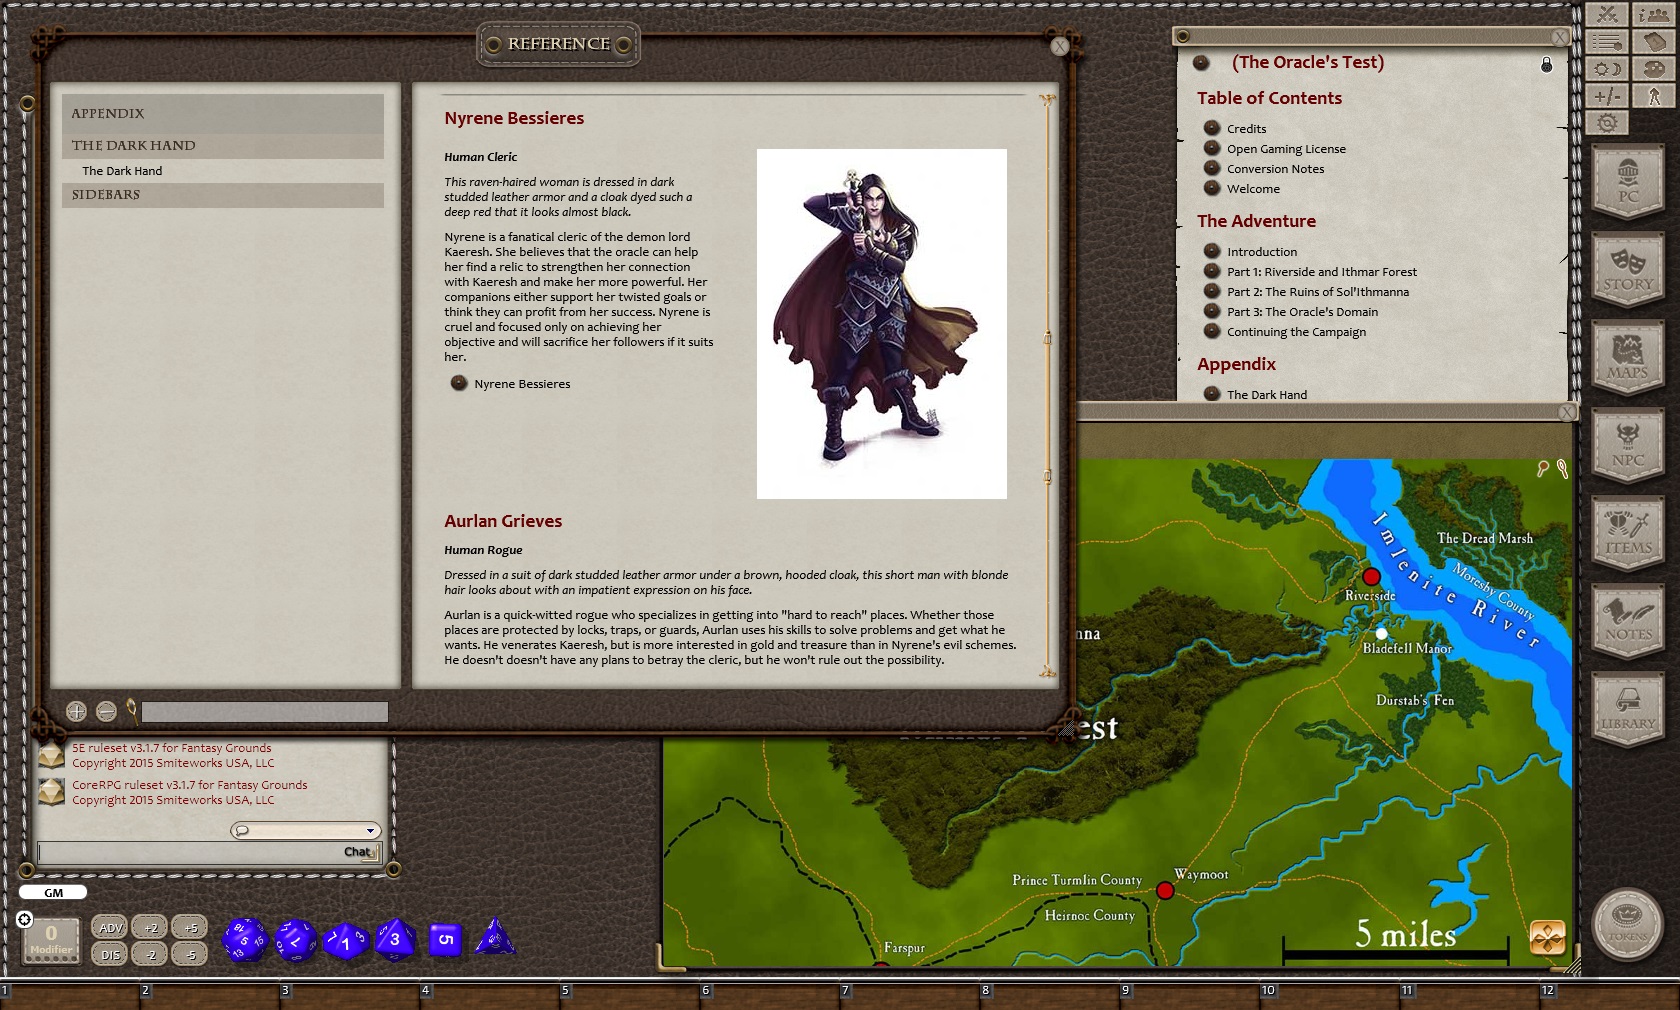
Task: Open the Open Gaming License entry
Action: (x=1286, y=148)
